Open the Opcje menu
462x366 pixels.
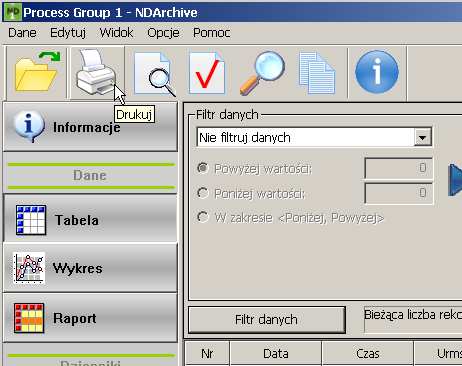click(x=163, y=33)
